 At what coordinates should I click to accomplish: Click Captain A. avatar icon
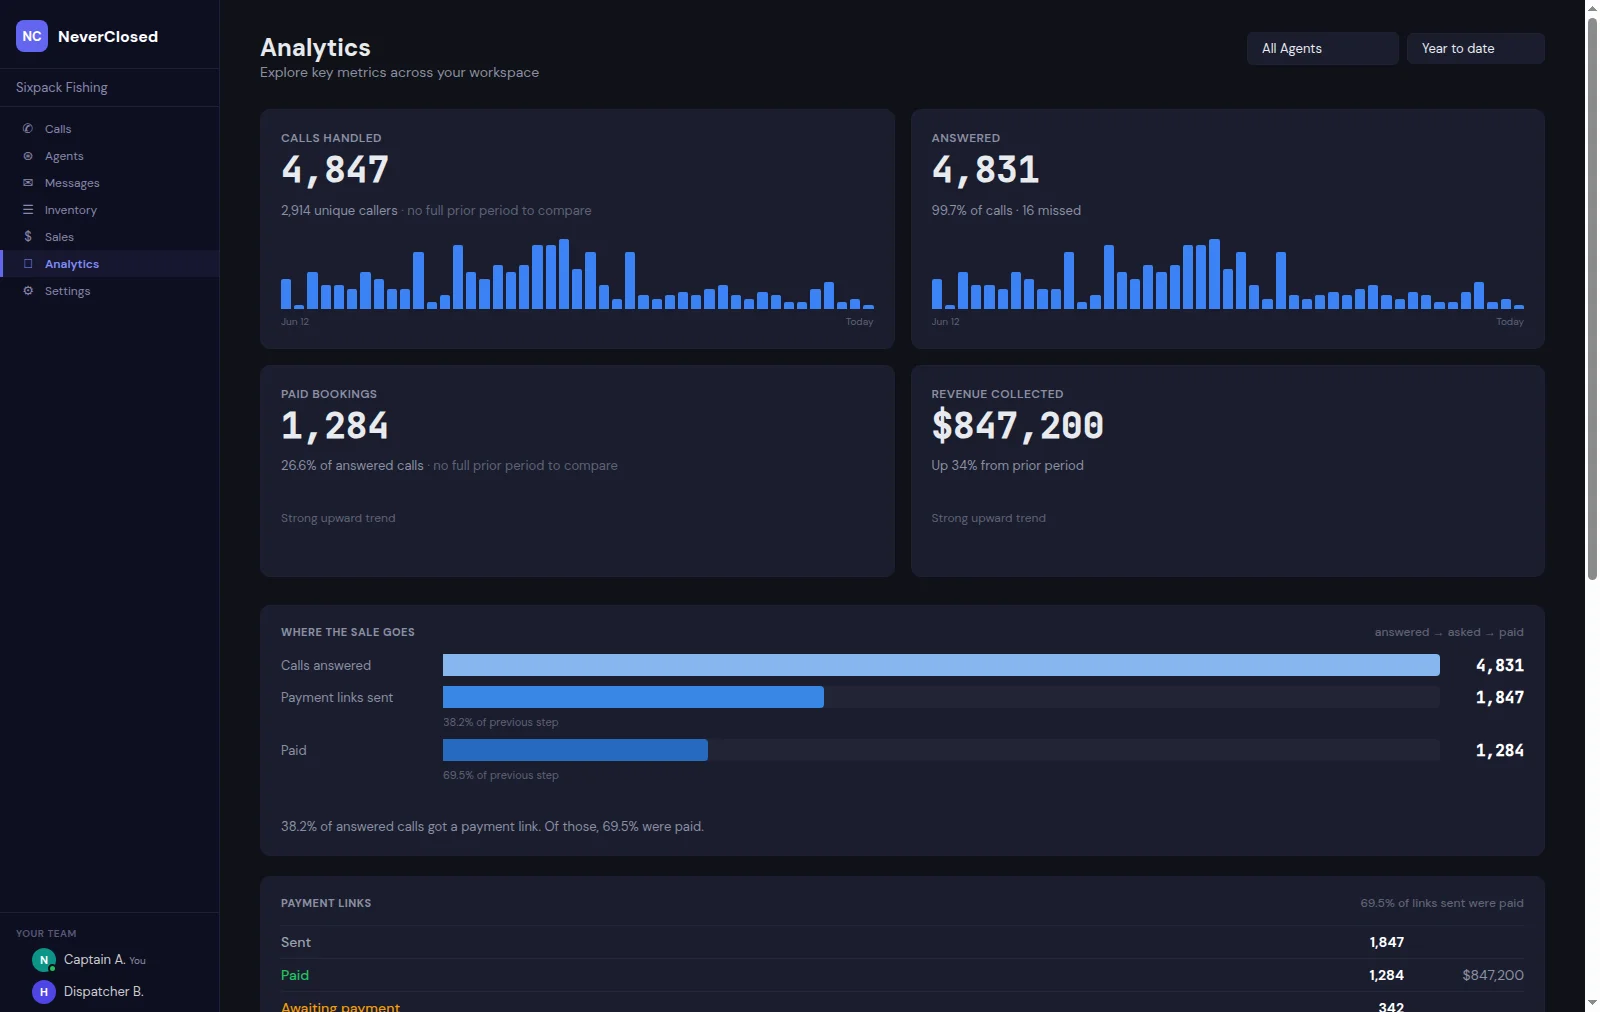tap(44, 960)
